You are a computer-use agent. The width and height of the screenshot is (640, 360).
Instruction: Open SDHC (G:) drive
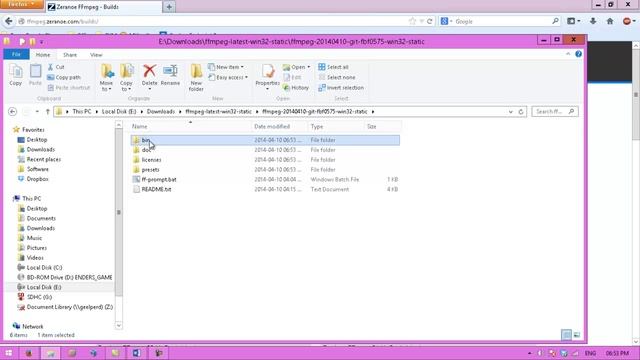click(35, 297)
